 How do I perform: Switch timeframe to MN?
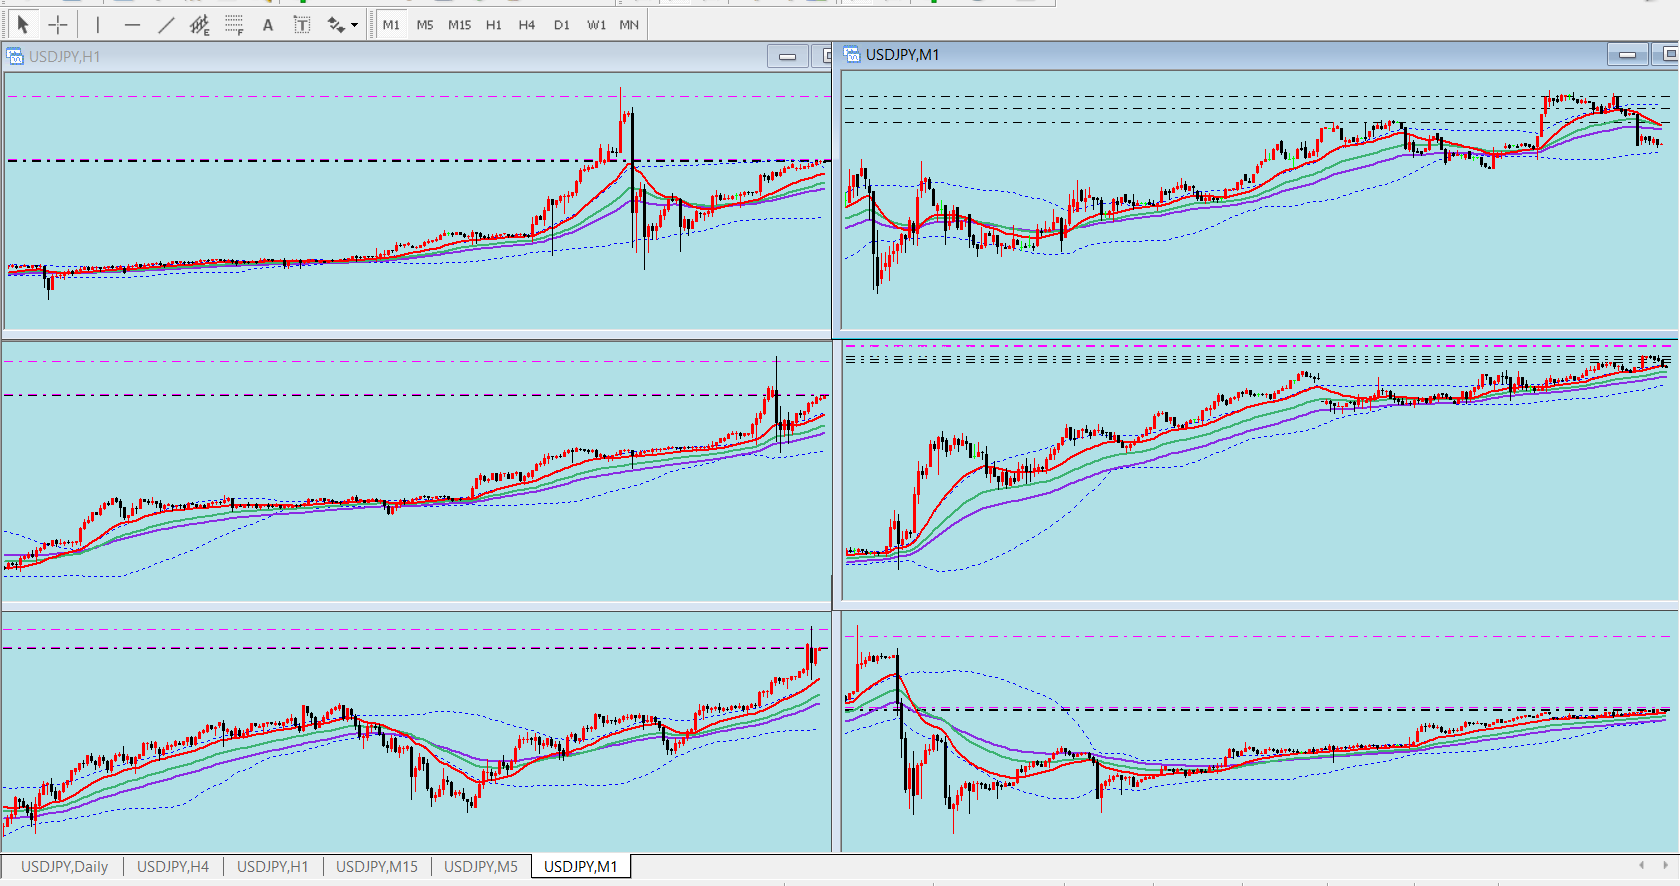click(629, 25)
